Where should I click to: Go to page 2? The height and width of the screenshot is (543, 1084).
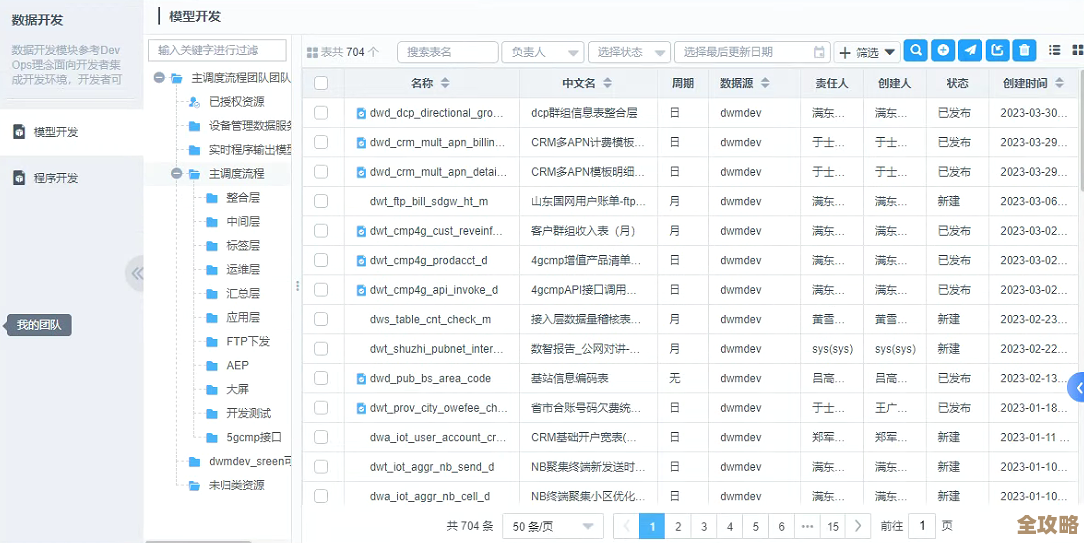click(678, 526)
